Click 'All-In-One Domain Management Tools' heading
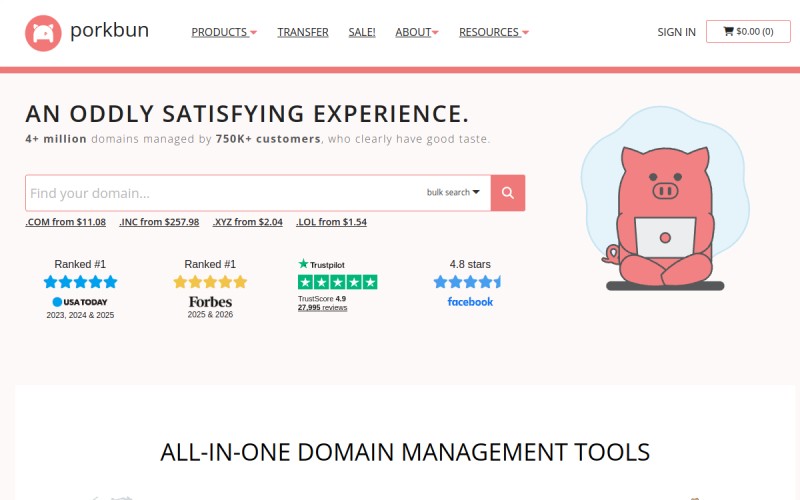800x500 pixels. coord(405,452)
